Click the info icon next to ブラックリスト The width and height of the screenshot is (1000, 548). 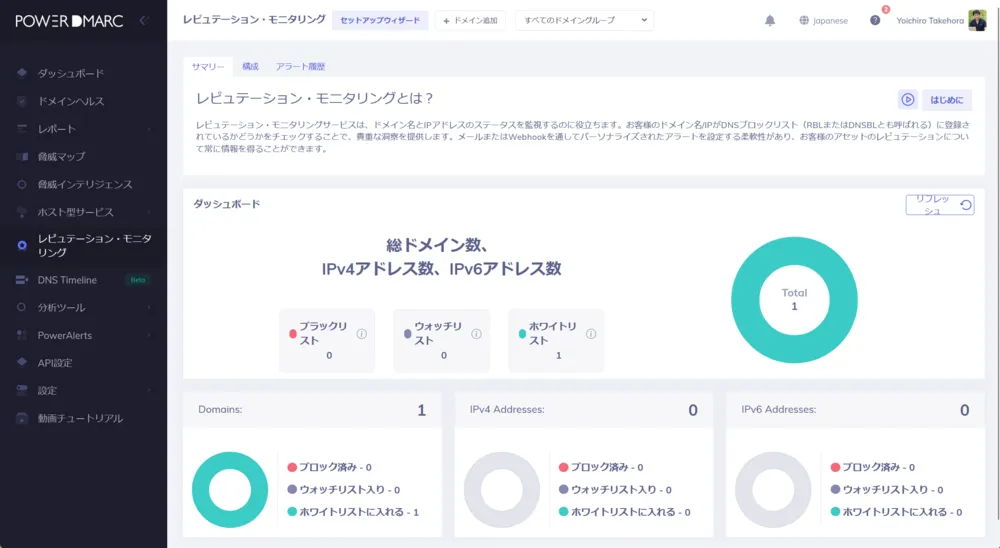point(362,334)
